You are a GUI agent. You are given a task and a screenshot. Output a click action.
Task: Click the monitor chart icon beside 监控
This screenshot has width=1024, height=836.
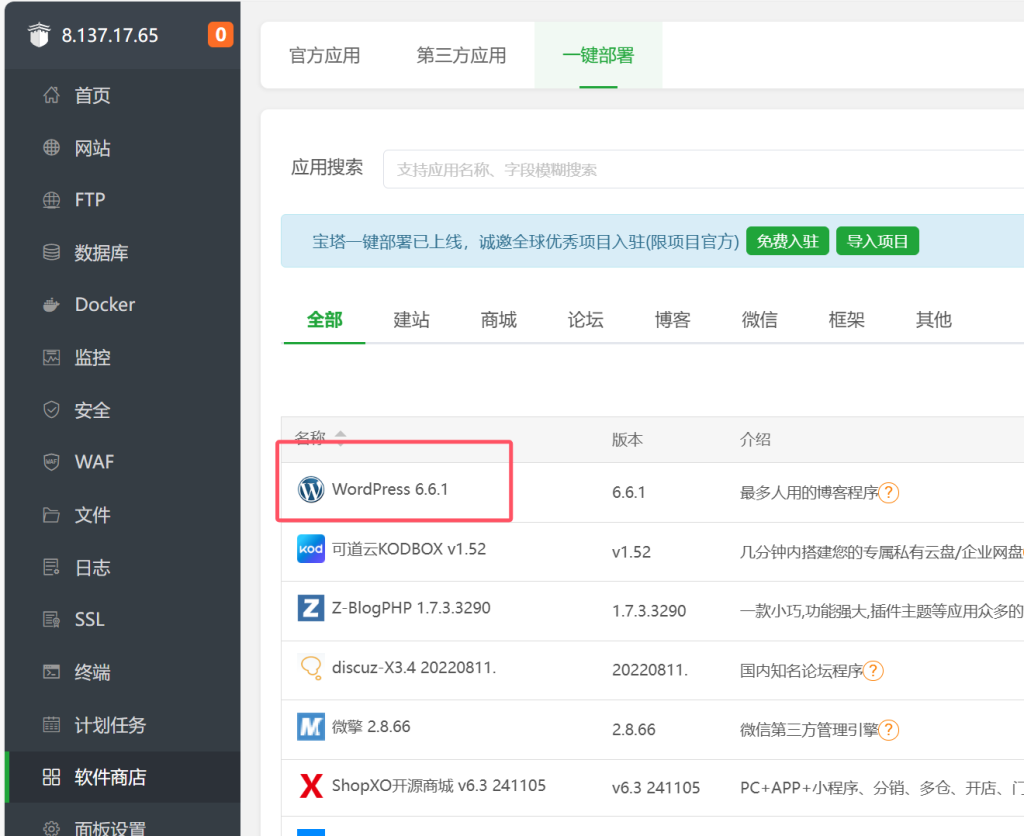coord(51,357)
